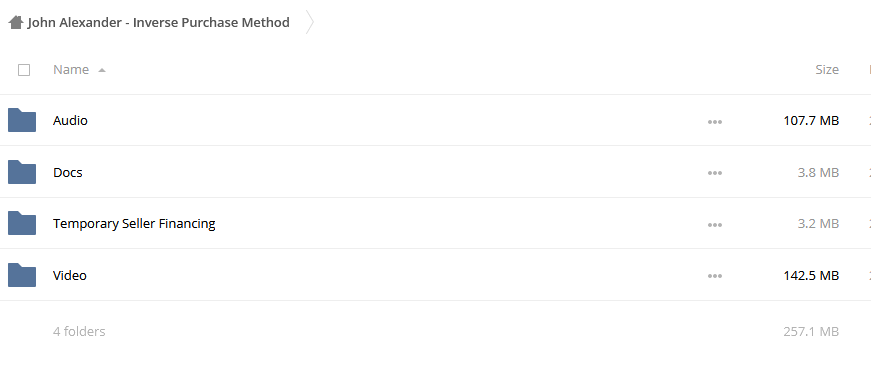
Task: Click the Name sort arrow
Action: pyautogui.click(x=102, y=71)
